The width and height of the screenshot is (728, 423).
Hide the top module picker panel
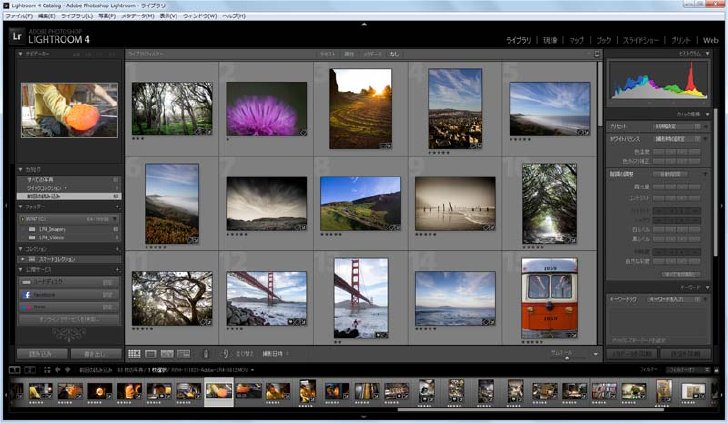(364, 24)
